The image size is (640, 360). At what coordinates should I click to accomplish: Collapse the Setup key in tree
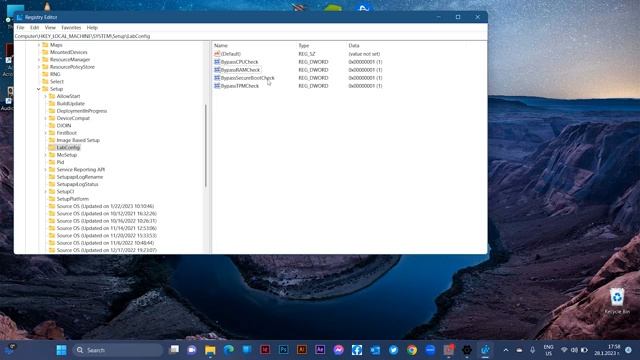point(39,89)
